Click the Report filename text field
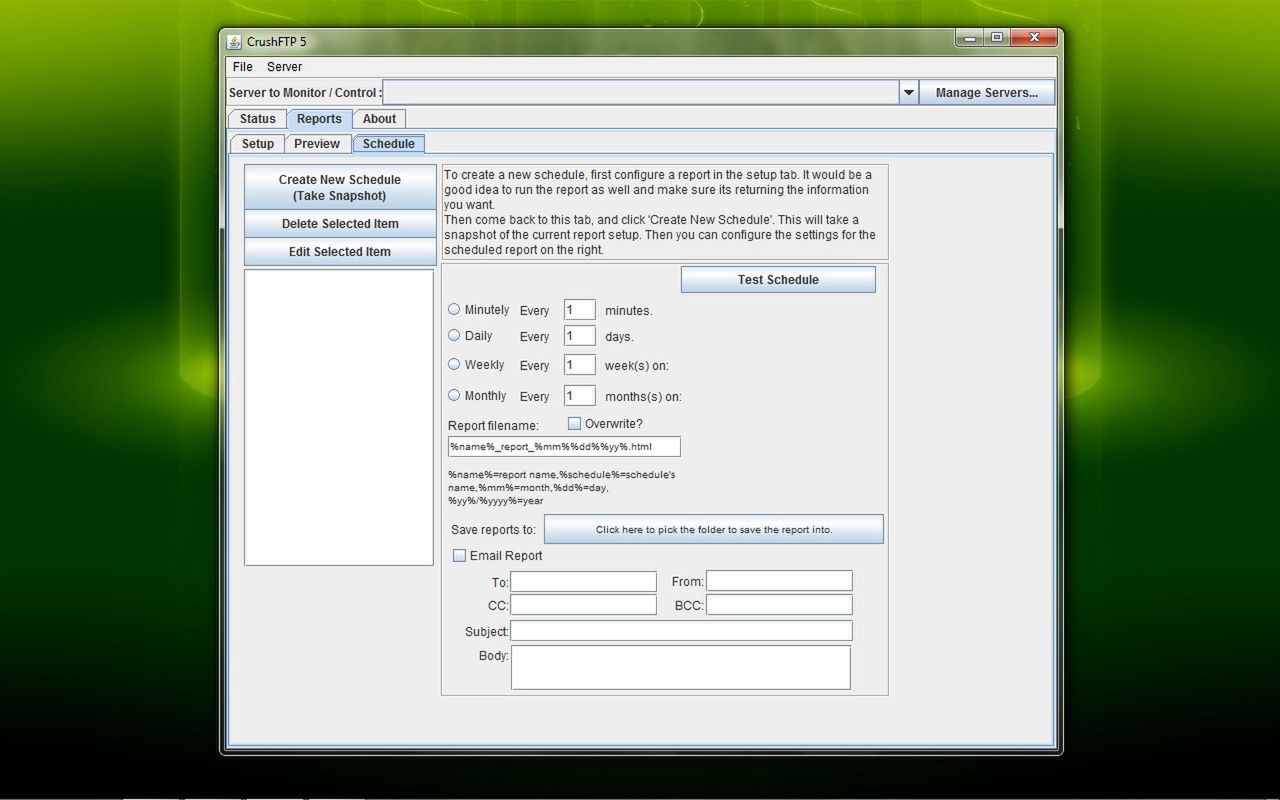The image size is (1280, 800). click(564, 447)
